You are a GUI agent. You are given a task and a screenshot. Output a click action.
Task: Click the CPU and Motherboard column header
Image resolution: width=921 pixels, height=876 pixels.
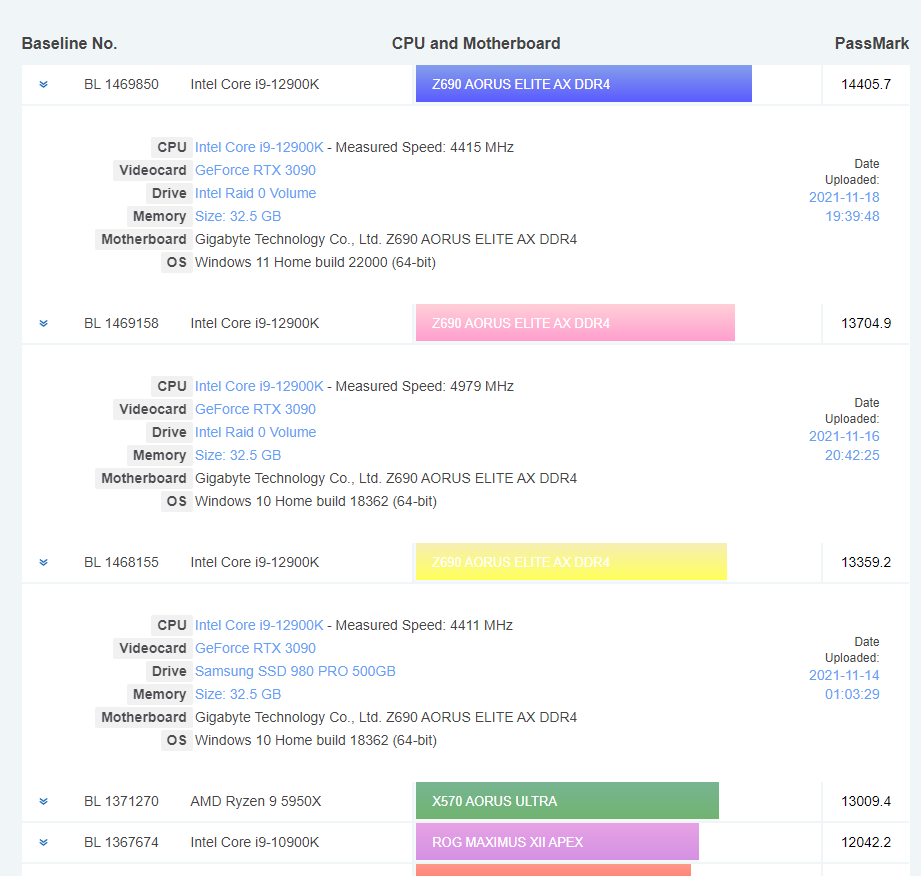click(x=476, y=43)
